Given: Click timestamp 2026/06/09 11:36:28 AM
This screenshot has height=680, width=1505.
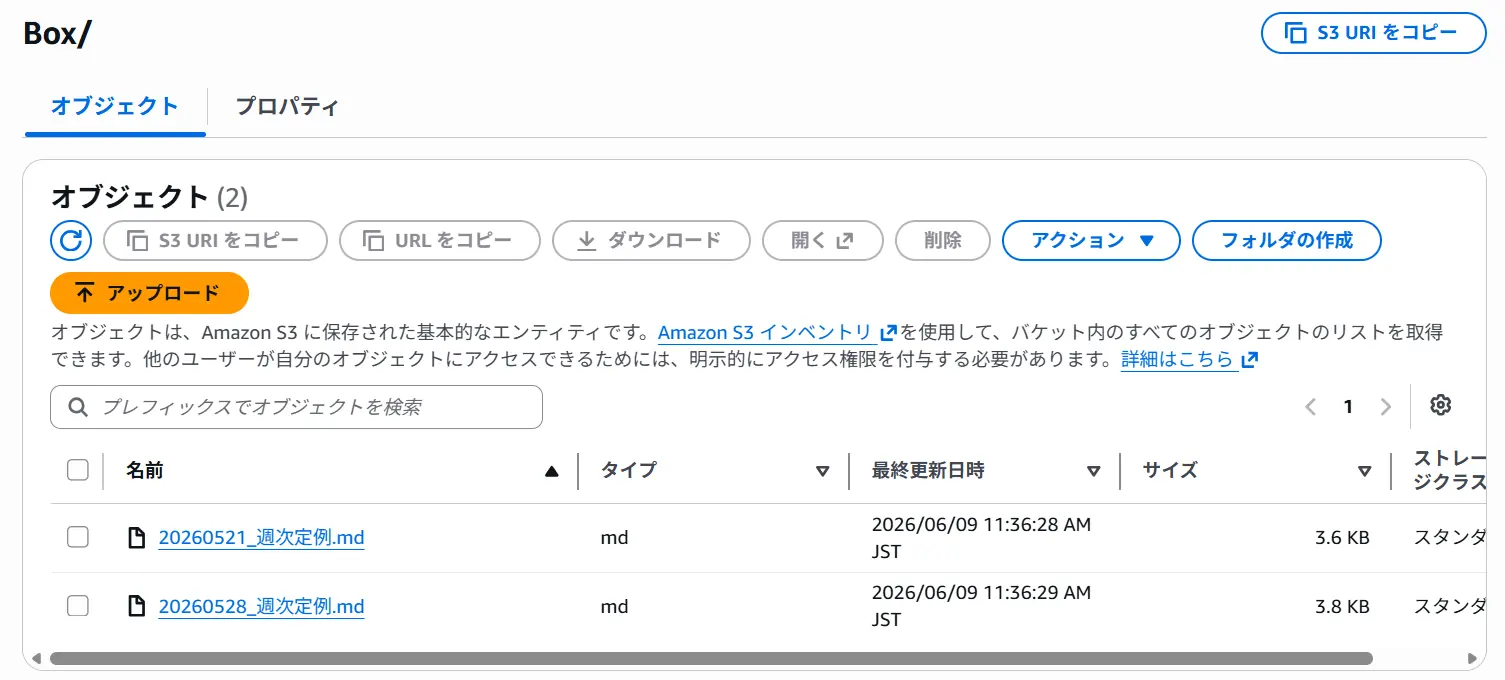Looking at the screenshot, I should pyautogui.click(x=981, y=538).
